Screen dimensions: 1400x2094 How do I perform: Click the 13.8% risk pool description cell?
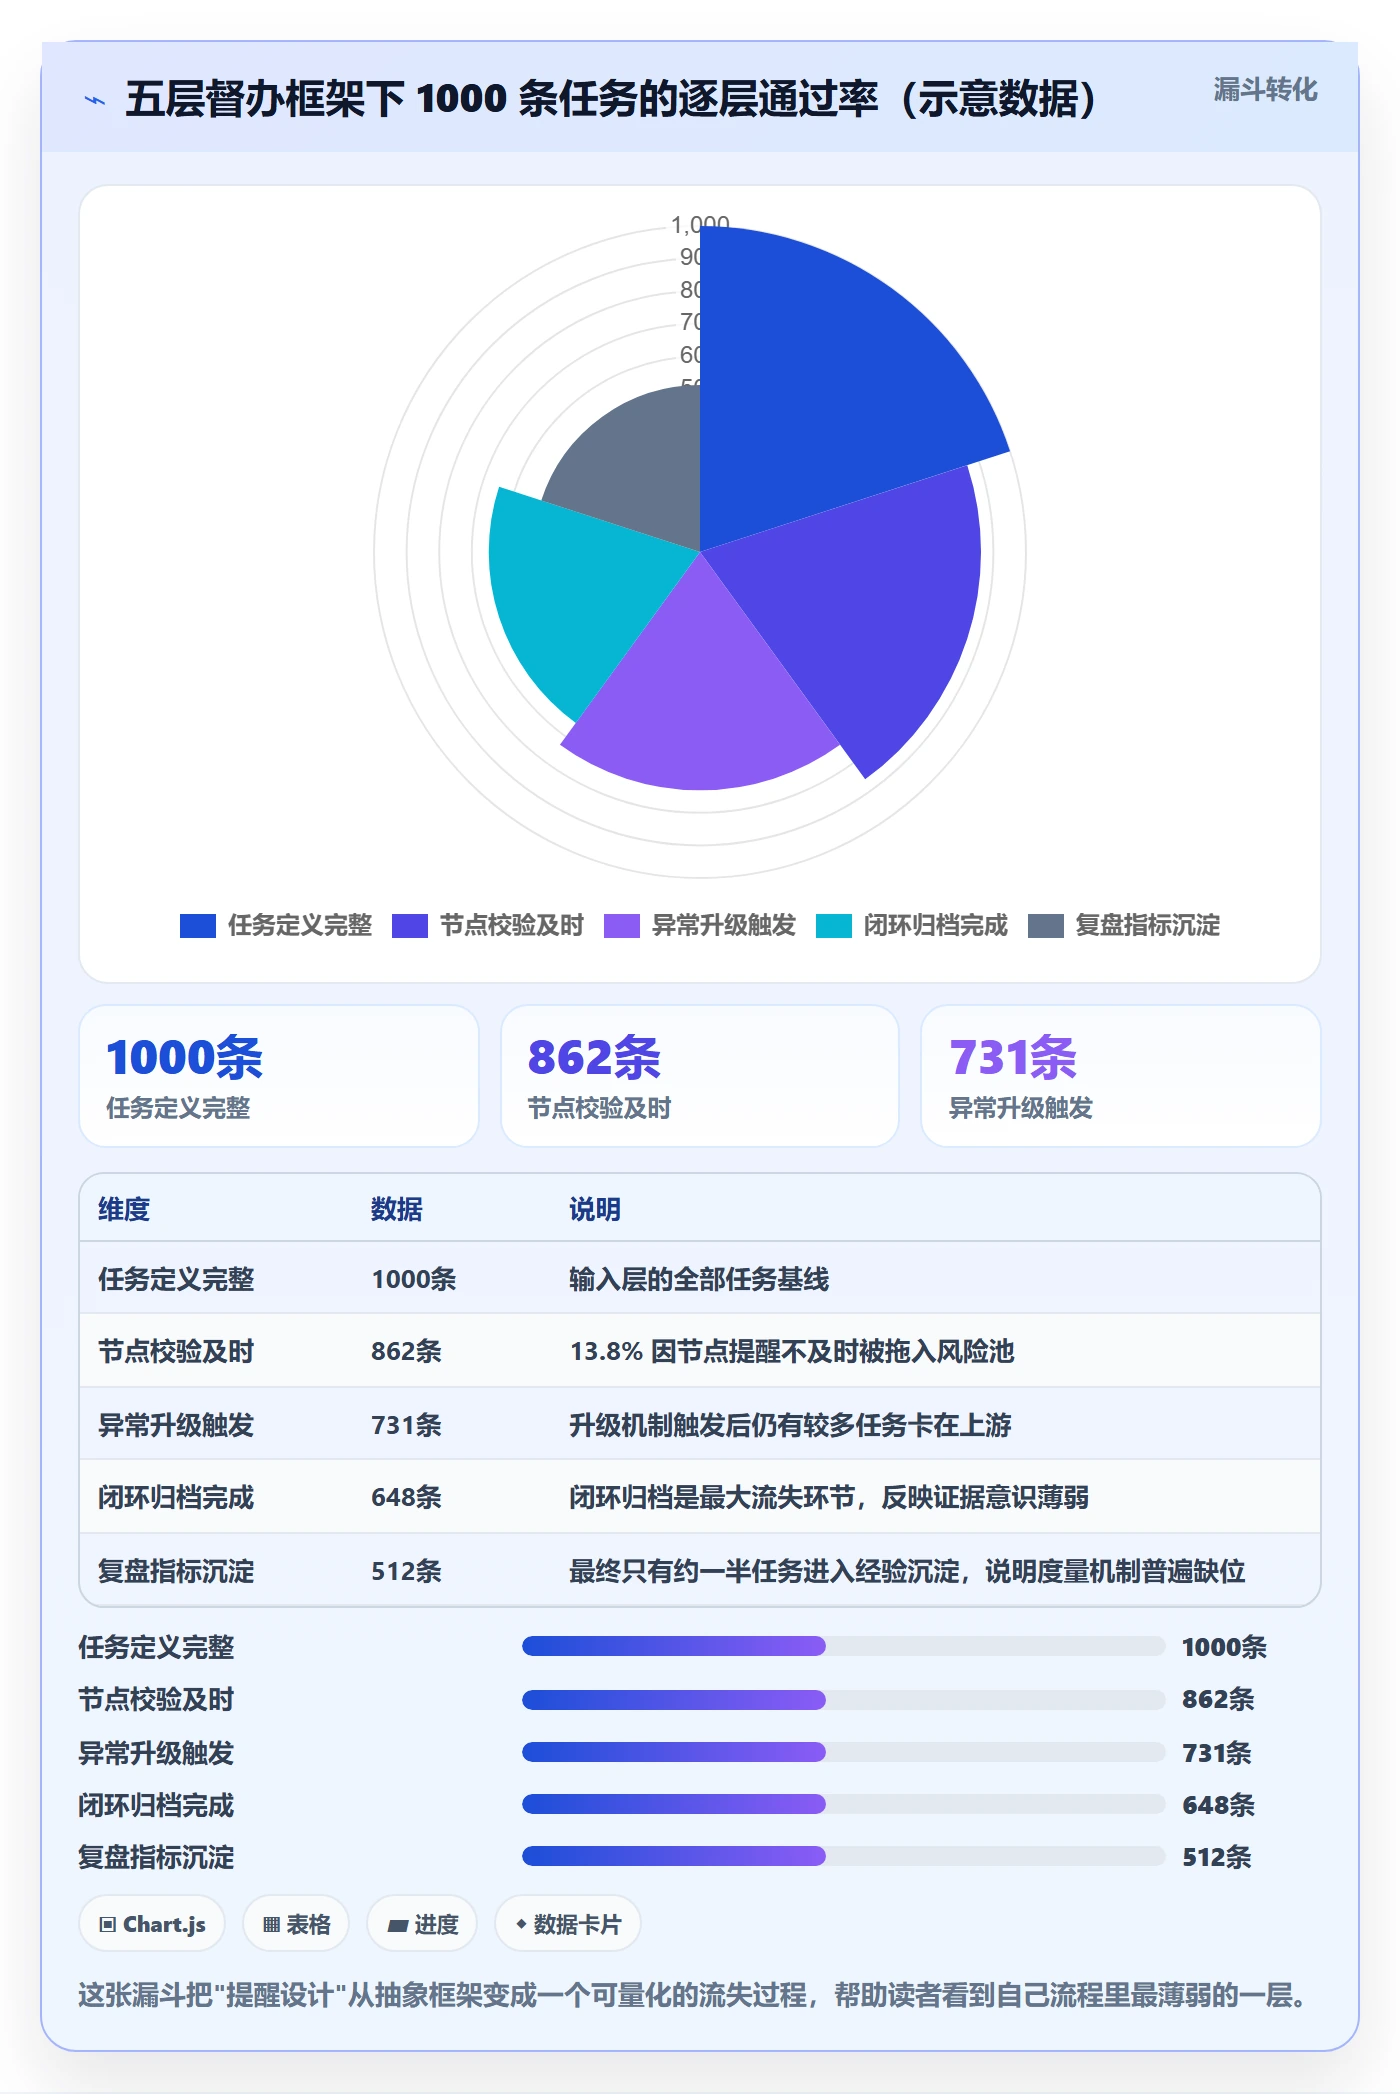tap(792, 1351)
